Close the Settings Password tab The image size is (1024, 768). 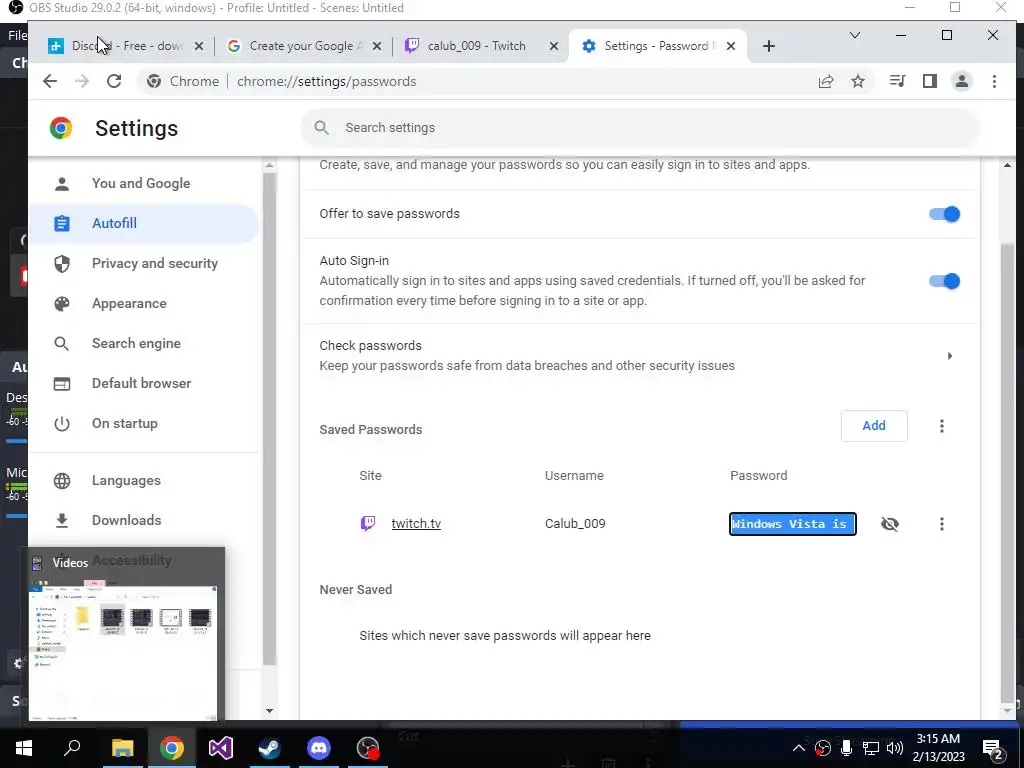731,46
